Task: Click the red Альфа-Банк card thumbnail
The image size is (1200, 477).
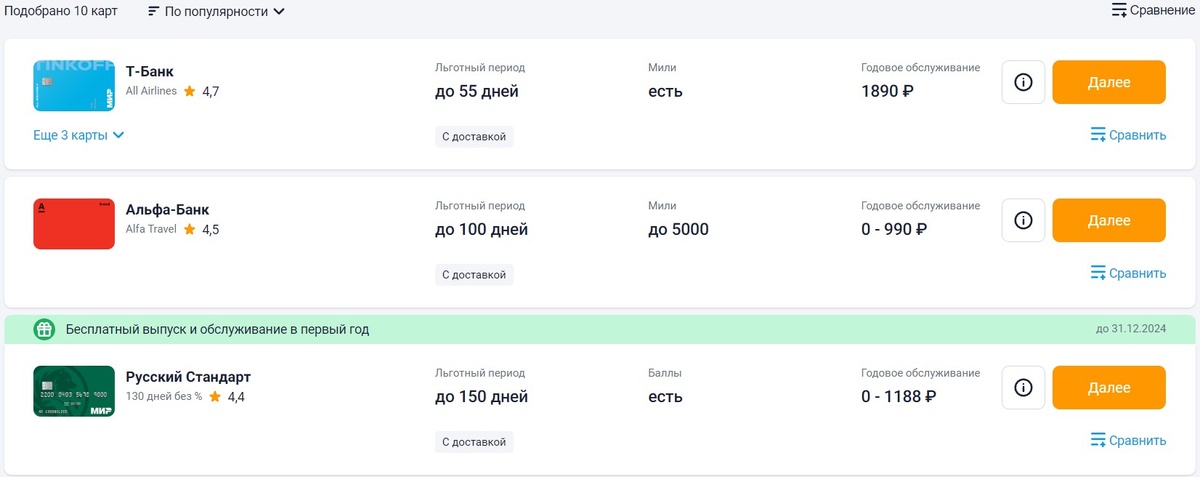Action: point(74,224)
